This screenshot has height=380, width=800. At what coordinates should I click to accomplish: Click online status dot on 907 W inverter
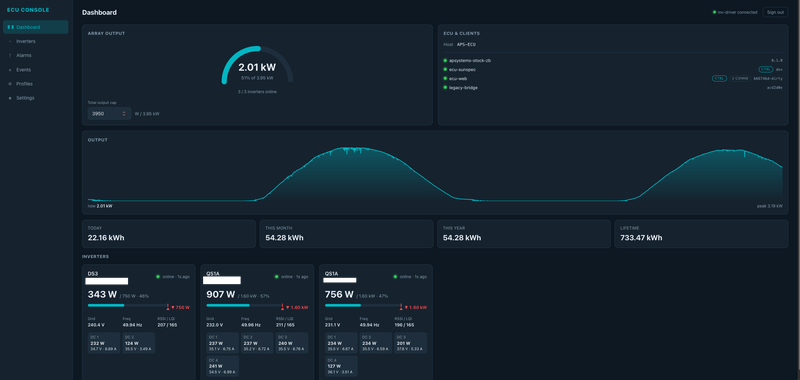(x=277, y=277)
